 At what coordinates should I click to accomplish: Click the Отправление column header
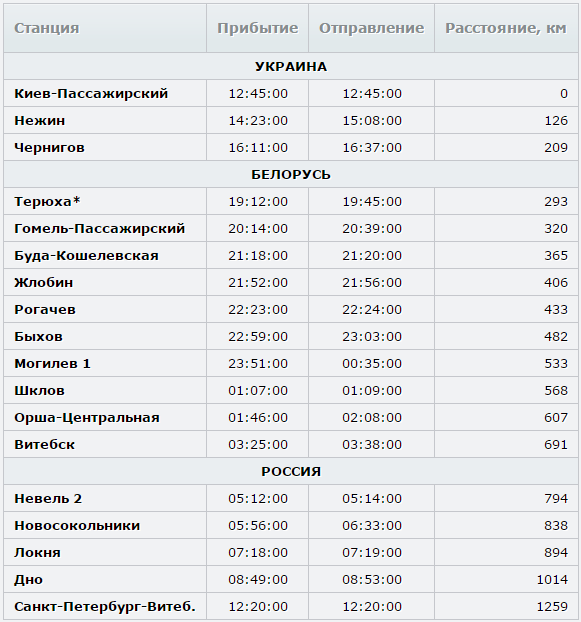point(372,28)
